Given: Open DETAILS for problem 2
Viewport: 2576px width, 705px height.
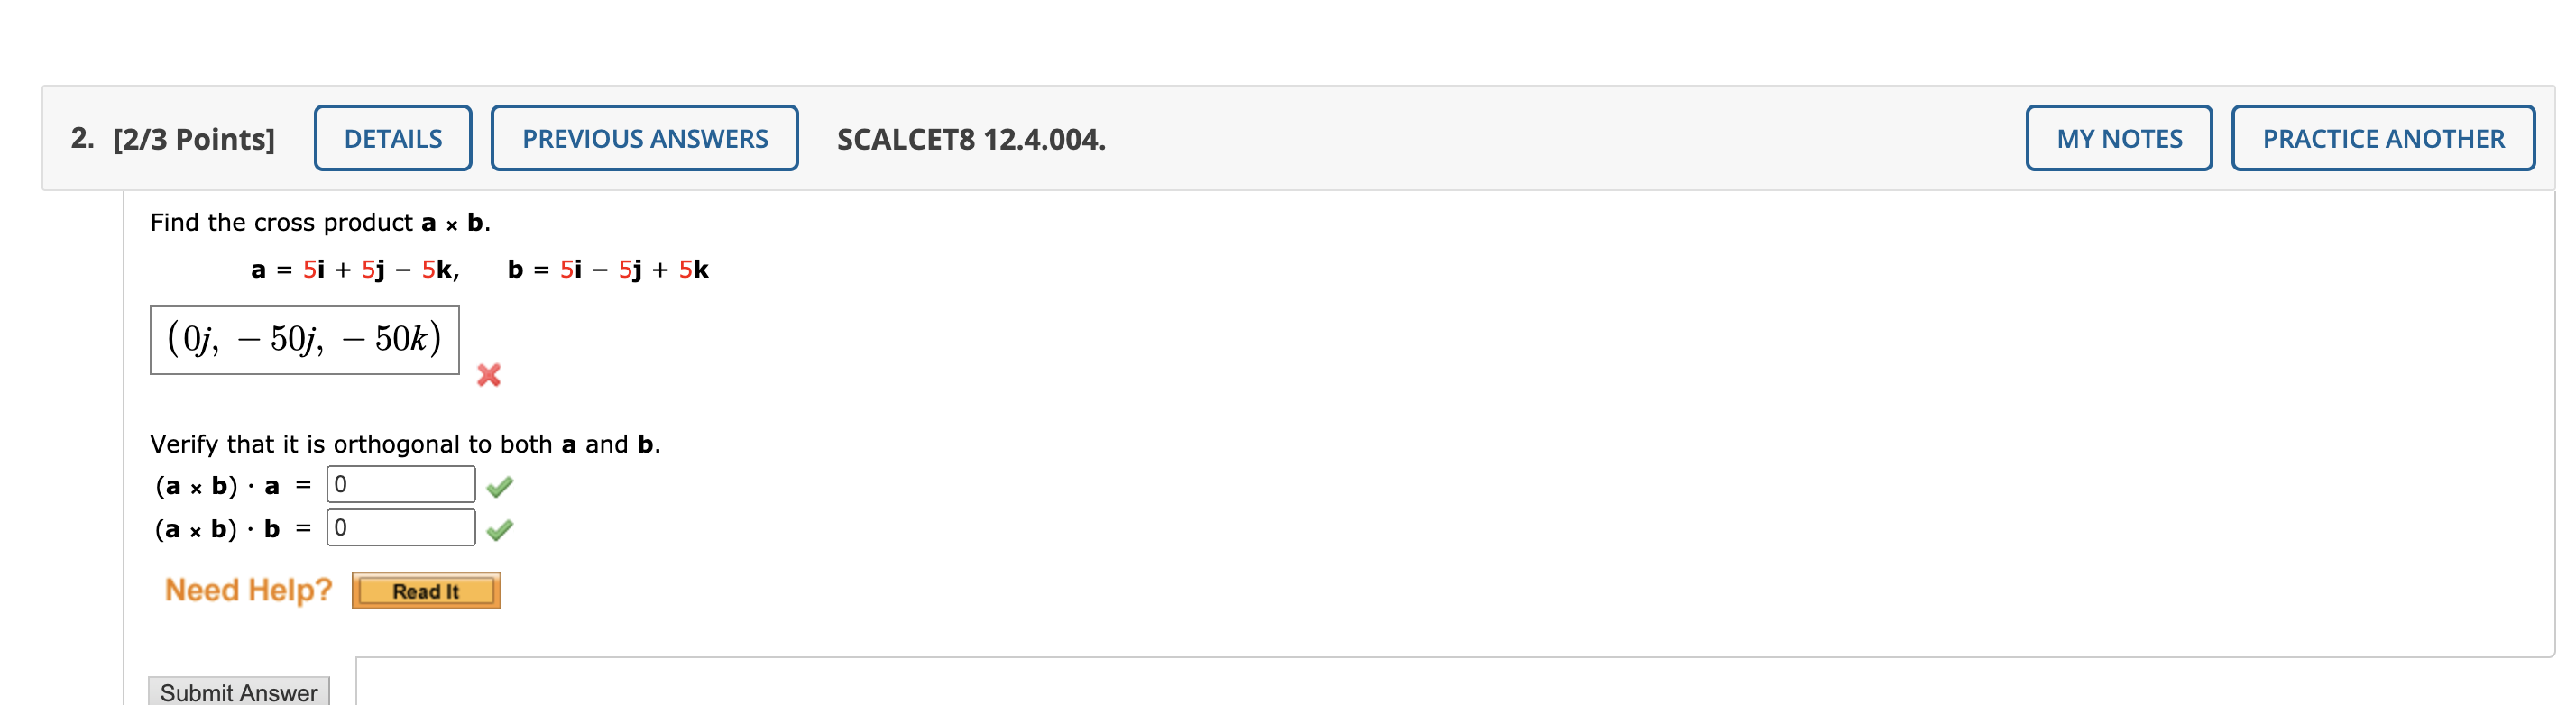Looking at the screenshot, I should (392, 138).
